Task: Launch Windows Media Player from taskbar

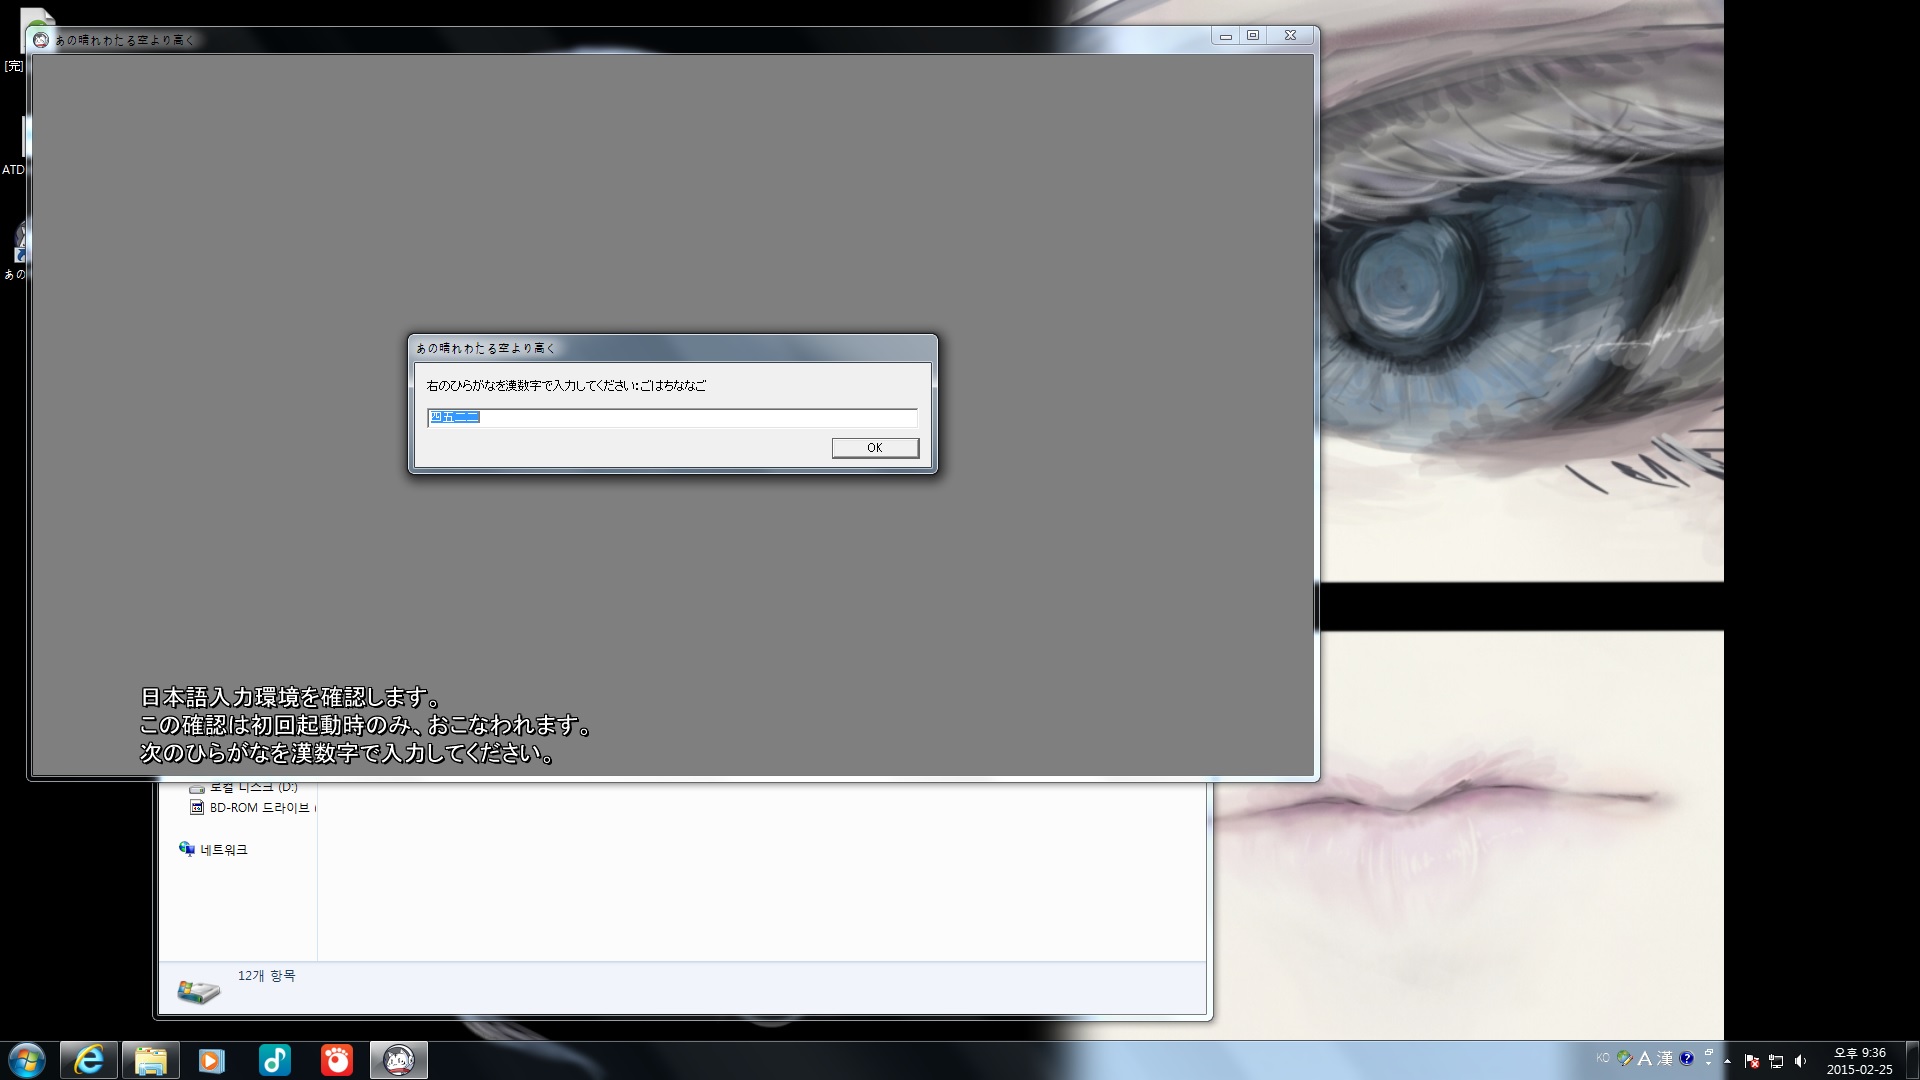Action: pos(212,1060)
